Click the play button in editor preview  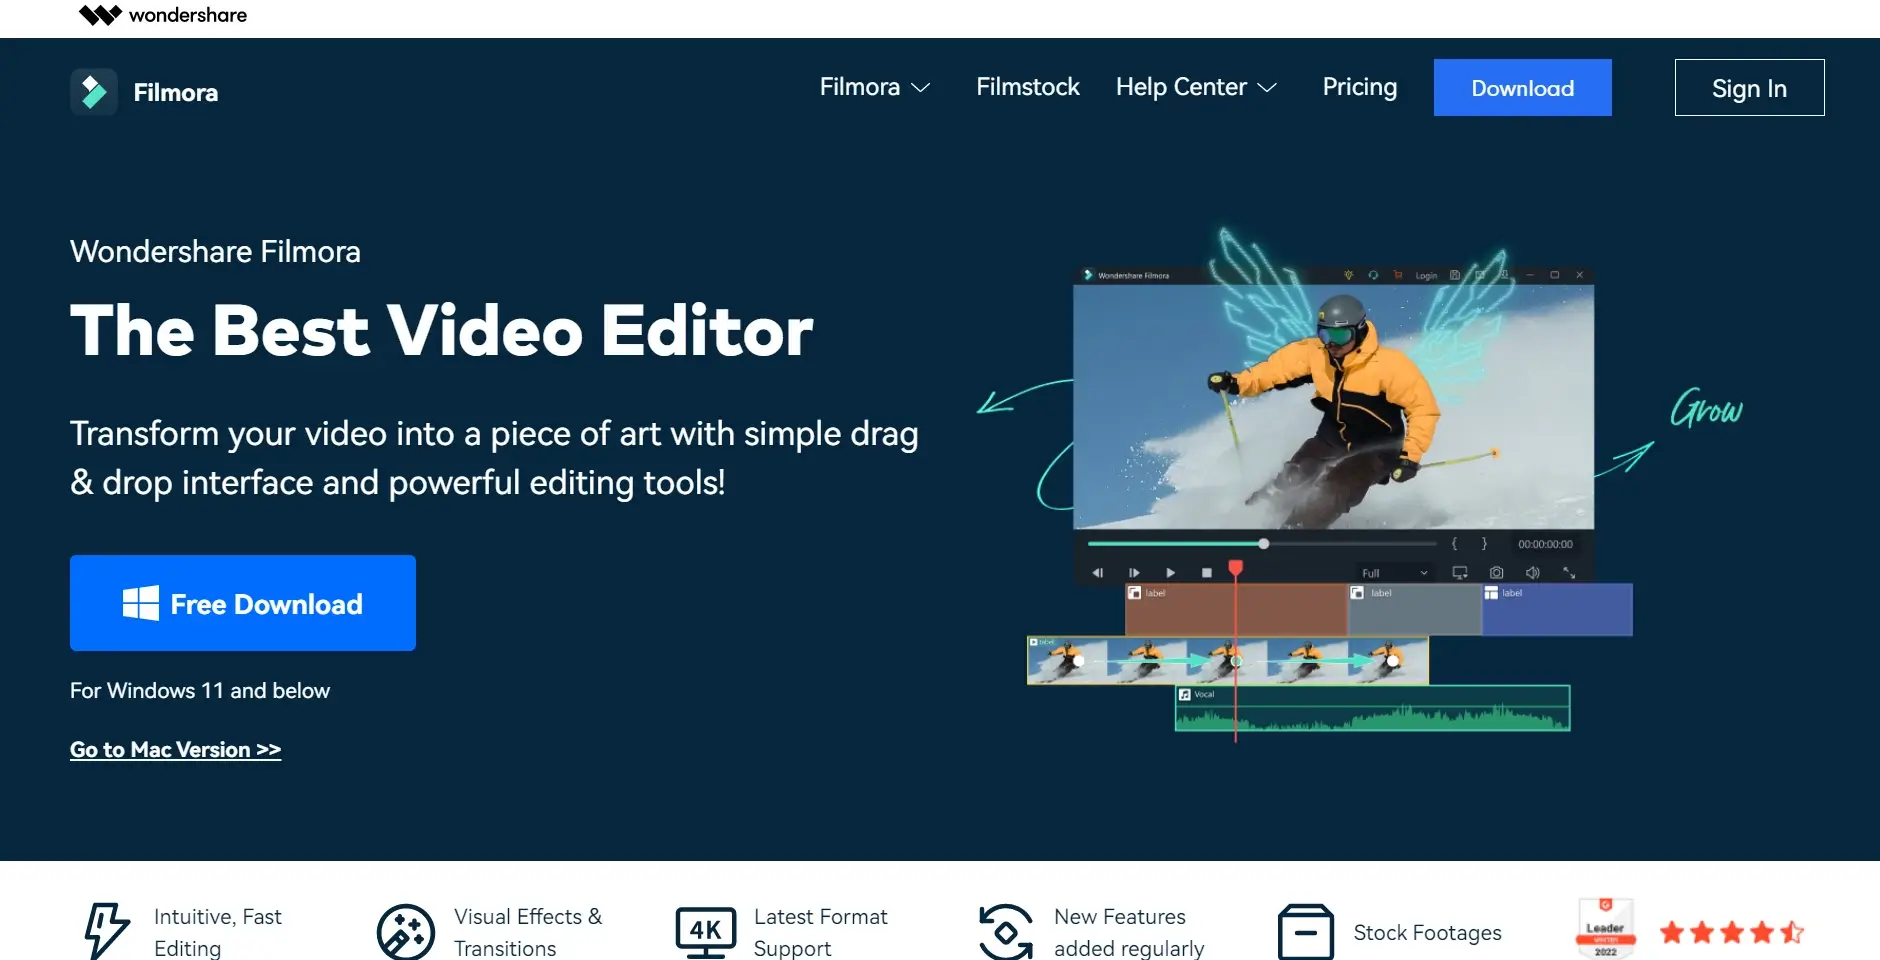click(1170, 573)
